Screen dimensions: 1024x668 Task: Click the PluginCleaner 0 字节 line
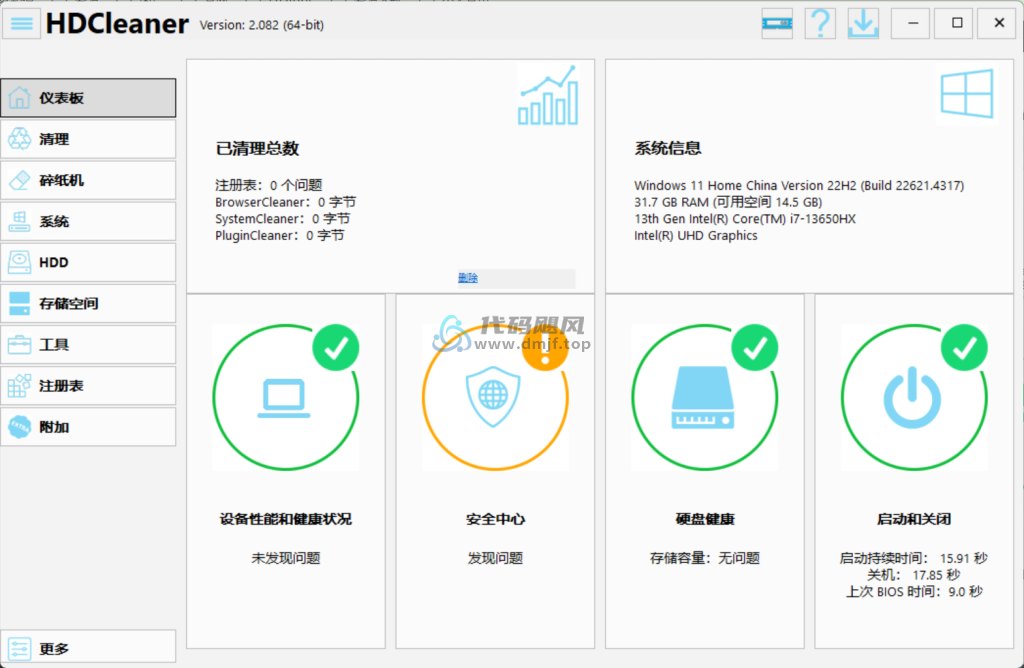[x=280, y=236]
